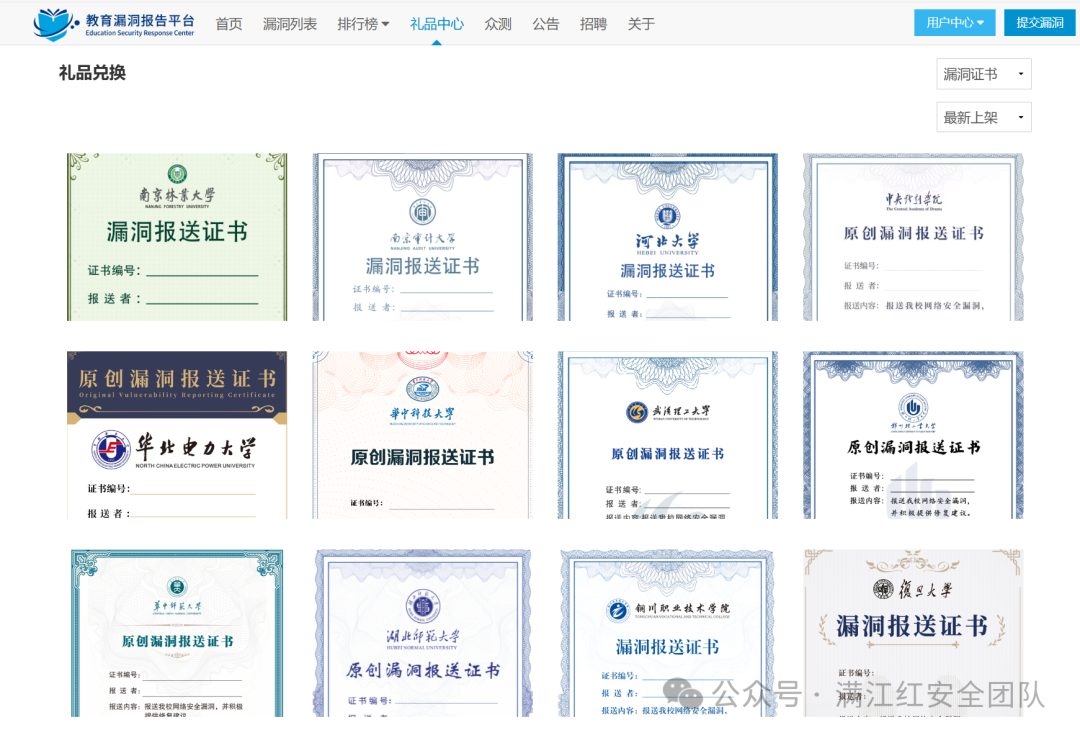The image size is (1080, 738).
Task: Select the 礼品中心 gift center tab
Action: click(x=437, y=24)
